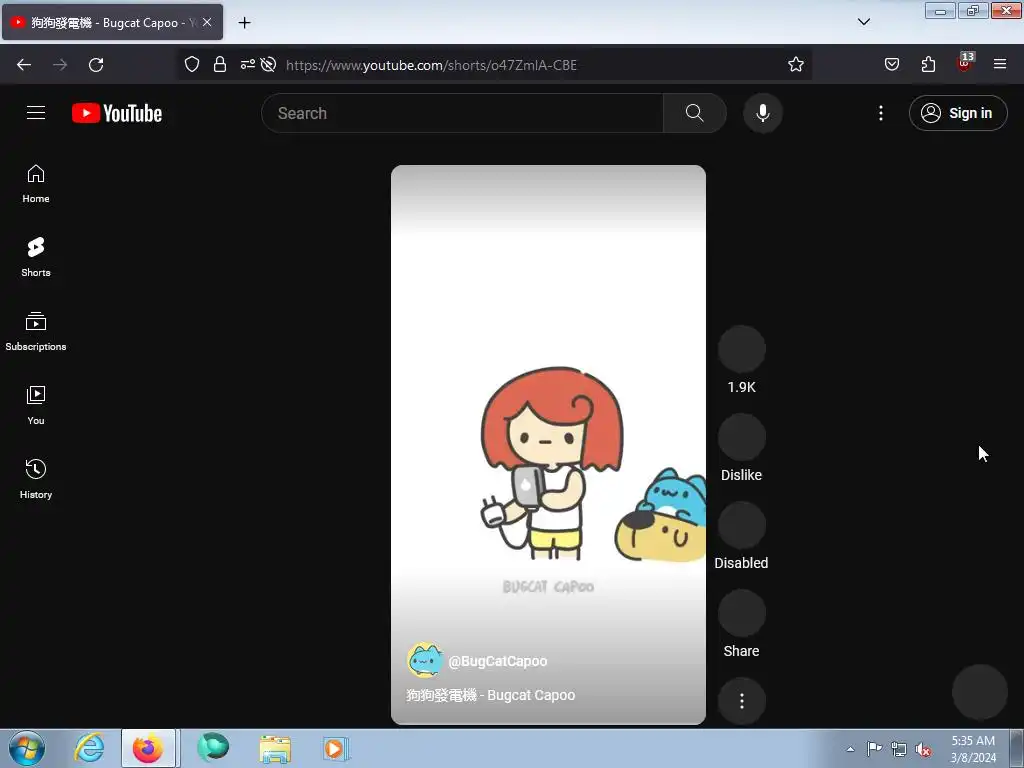Click the search magnifier button
This screenshot has width=1024, height=768.
[694, 113]
